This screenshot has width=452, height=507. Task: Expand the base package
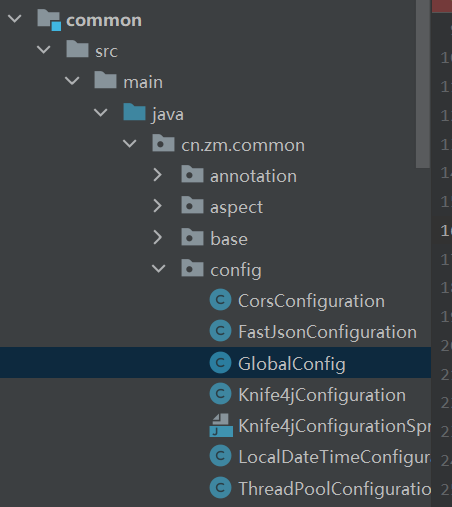tap(157, 238)
